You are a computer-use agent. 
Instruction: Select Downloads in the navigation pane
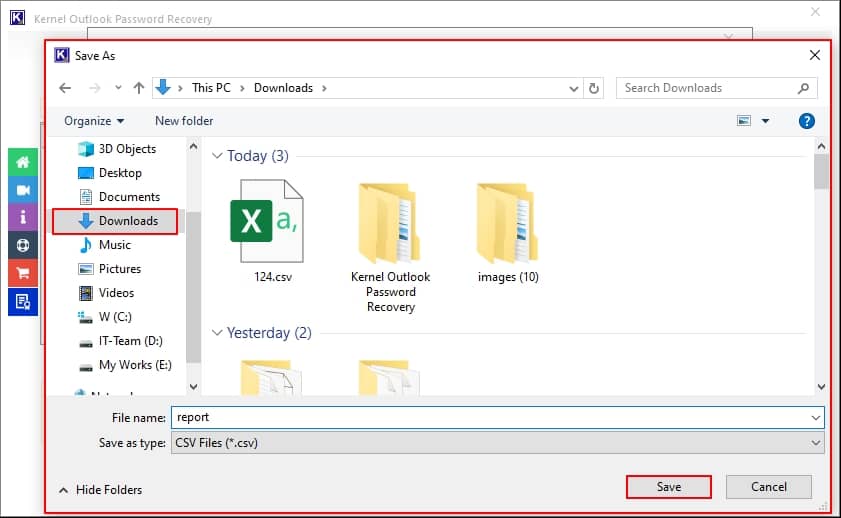127,221
